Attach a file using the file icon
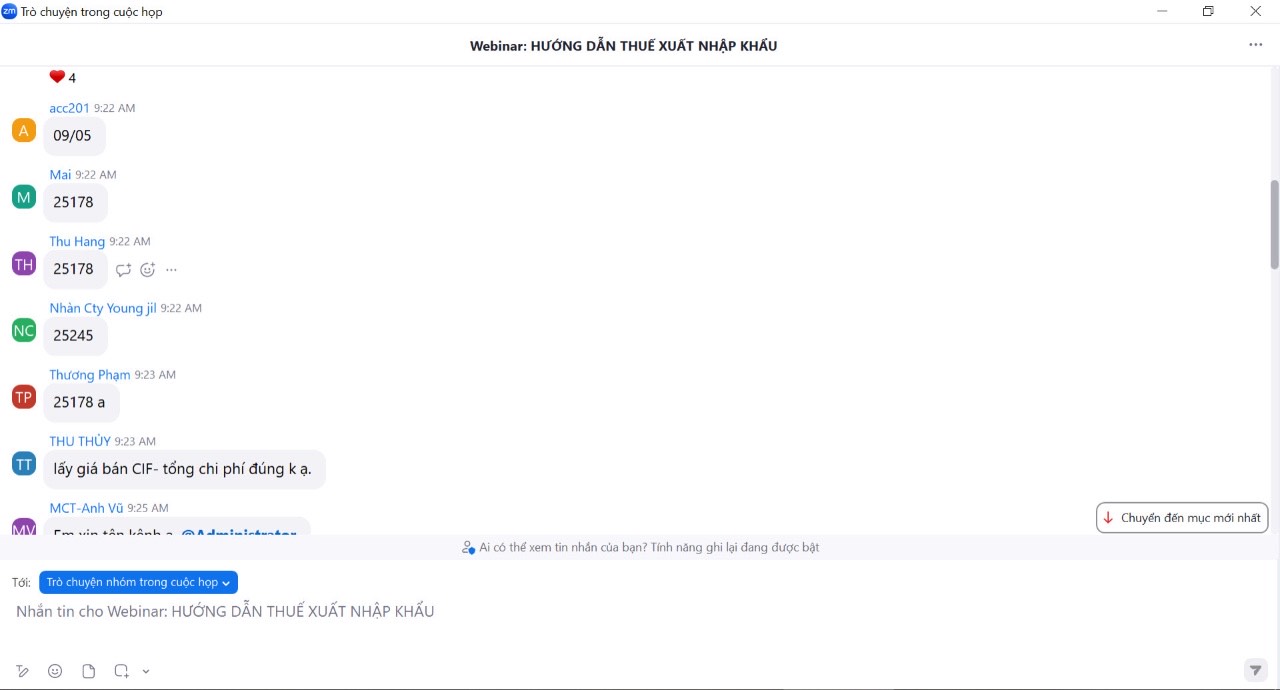 pyautogui.click(x=88, y=671)
